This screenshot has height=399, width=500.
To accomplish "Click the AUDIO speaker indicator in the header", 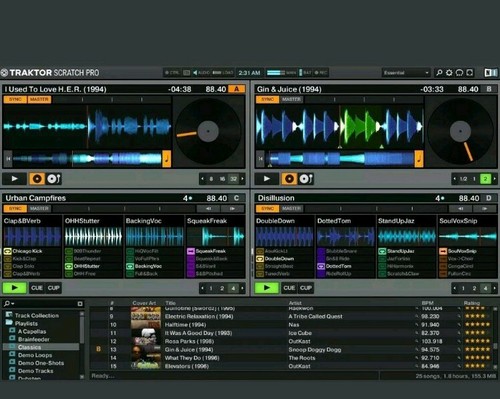I will (x=201, y=73).
